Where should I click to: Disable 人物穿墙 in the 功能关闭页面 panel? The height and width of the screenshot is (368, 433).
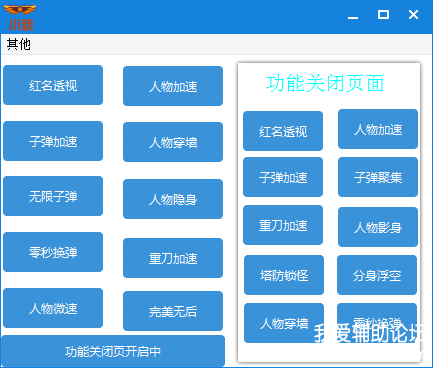[x=284, y=323]
